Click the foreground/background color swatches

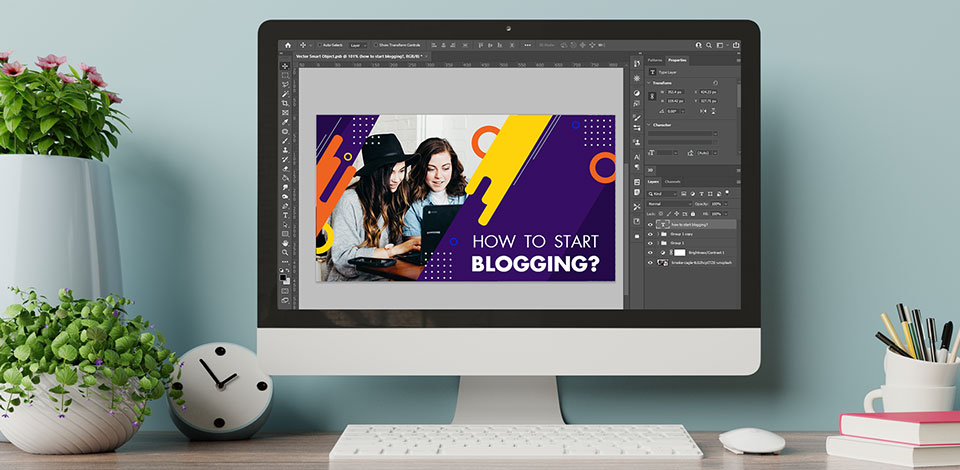[285, 278]
